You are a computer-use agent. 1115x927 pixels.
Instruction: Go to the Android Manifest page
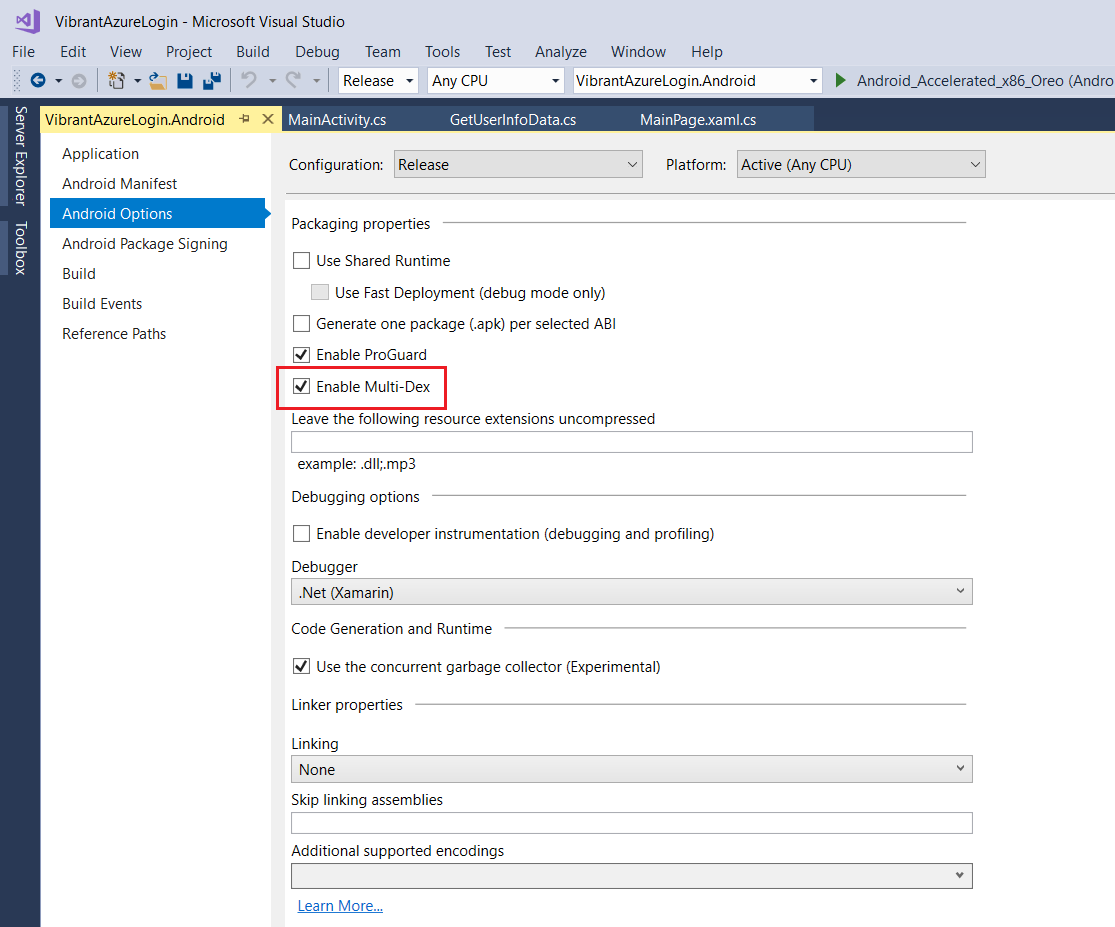119,183
